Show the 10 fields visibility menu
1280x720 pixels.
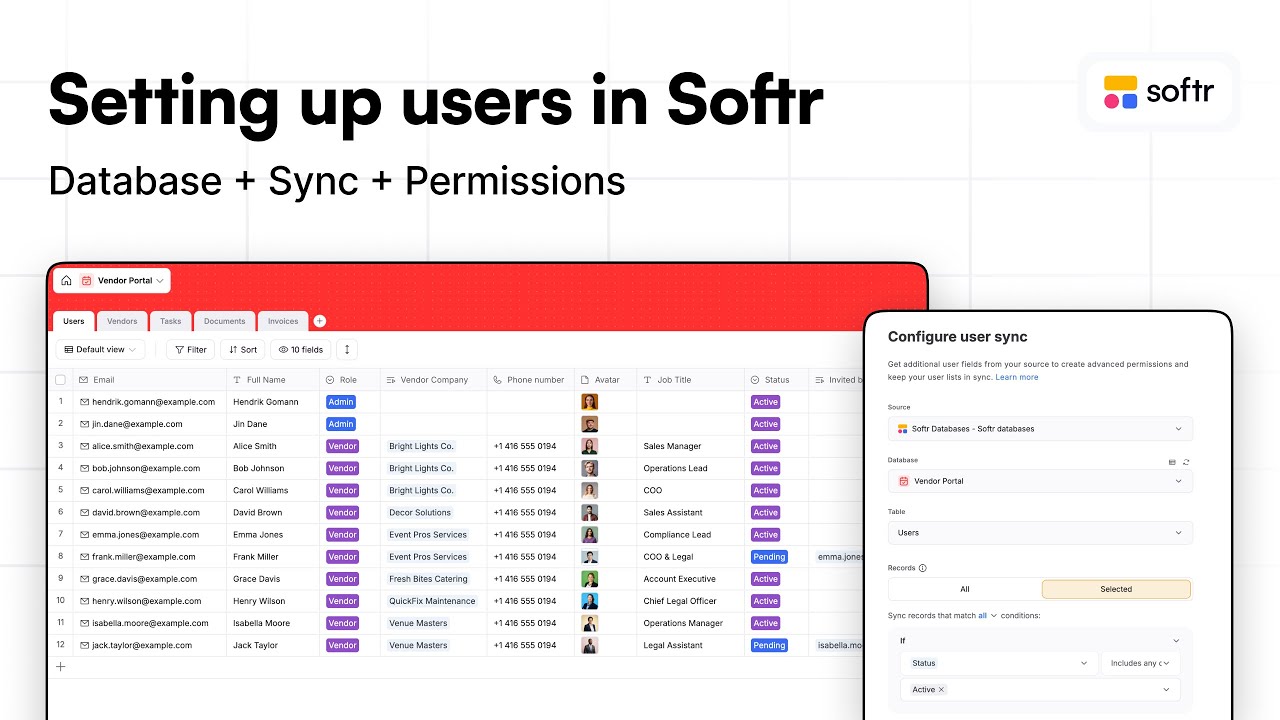(300, 349)
